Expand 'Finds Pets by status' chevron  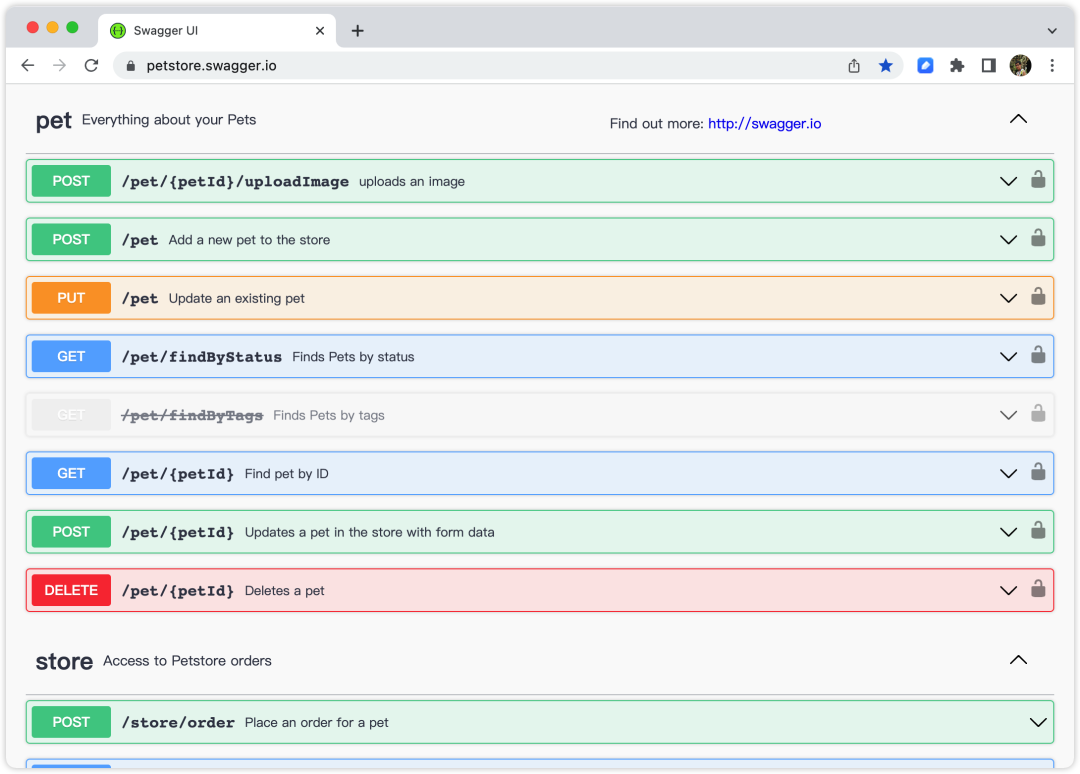(1008, 357)
